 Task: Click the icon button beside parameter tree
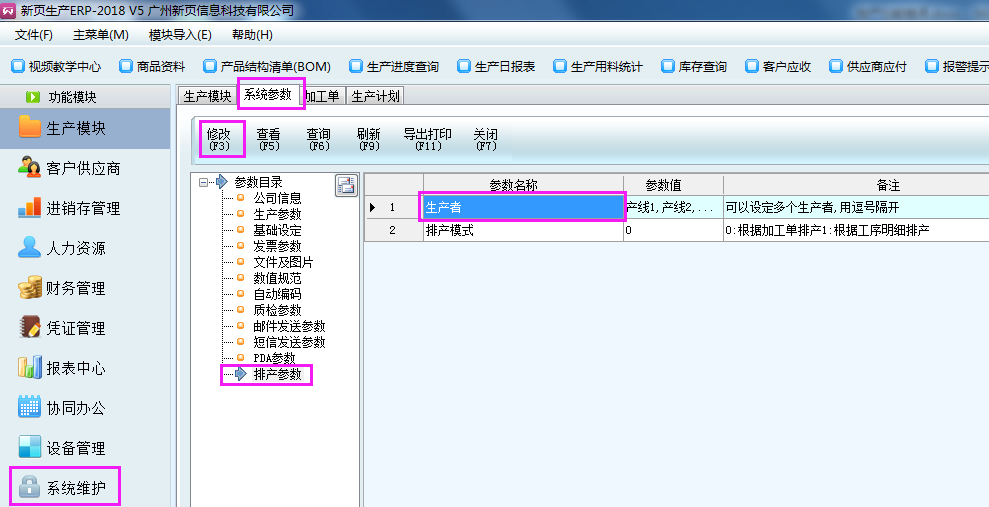point(346,185)
